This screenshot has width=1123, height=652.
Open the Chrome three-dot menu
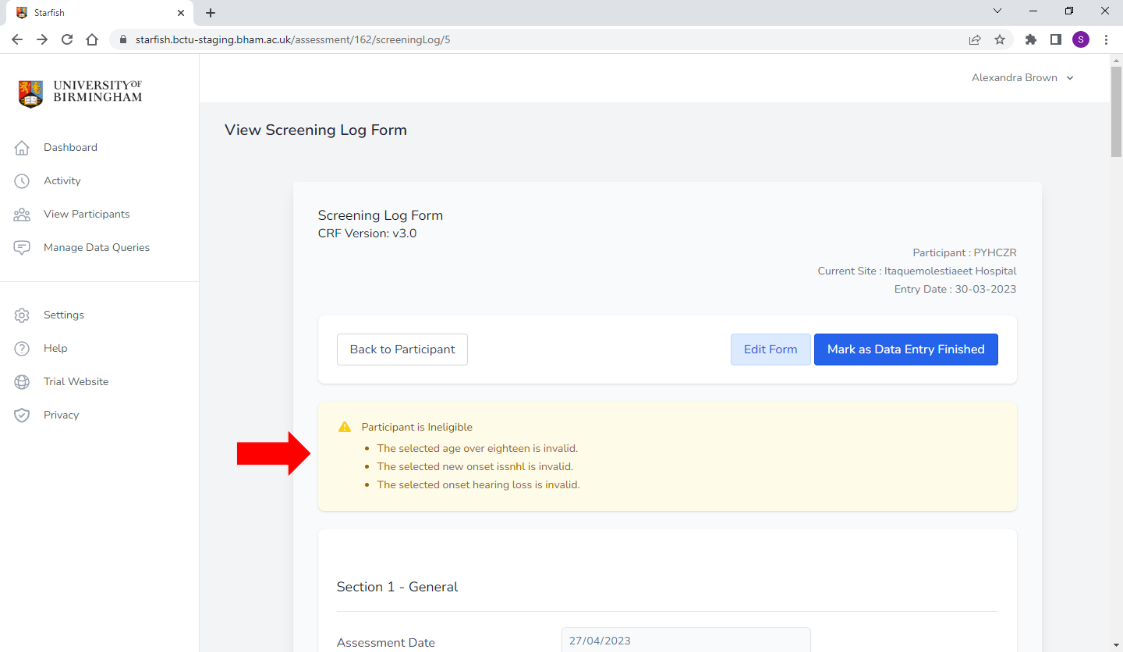coord(1106,40)
